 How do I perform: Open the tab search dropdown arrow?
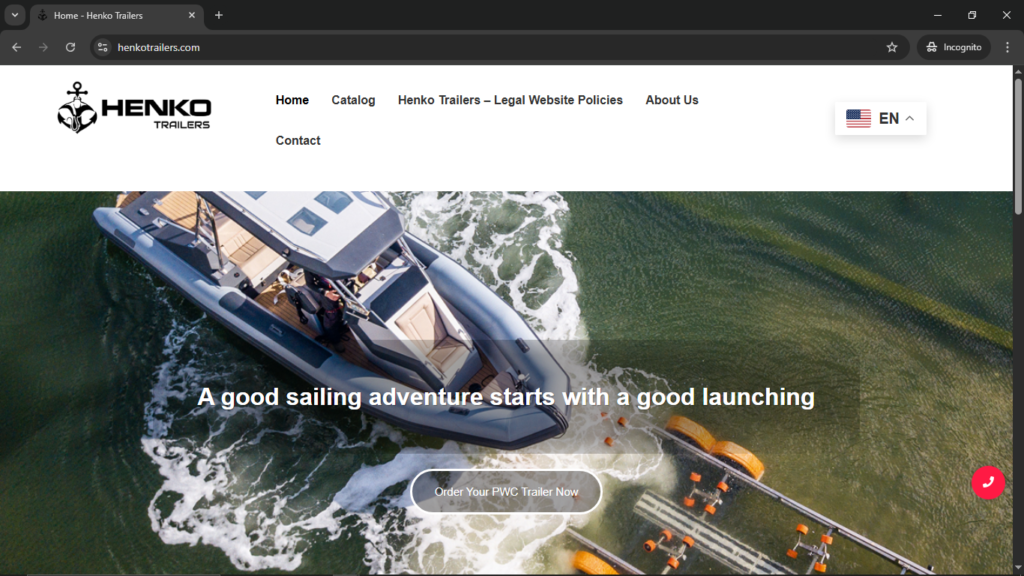[x=15, y=15]
